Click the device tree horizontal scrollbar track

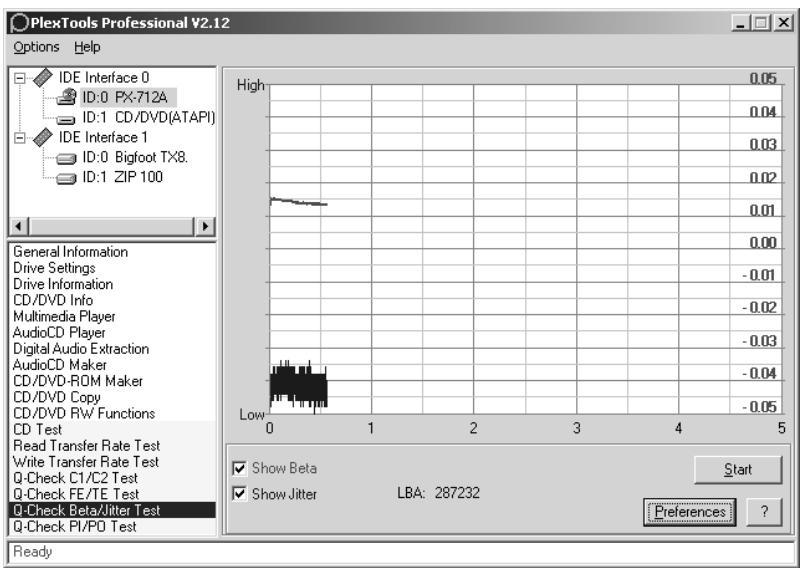112,226
